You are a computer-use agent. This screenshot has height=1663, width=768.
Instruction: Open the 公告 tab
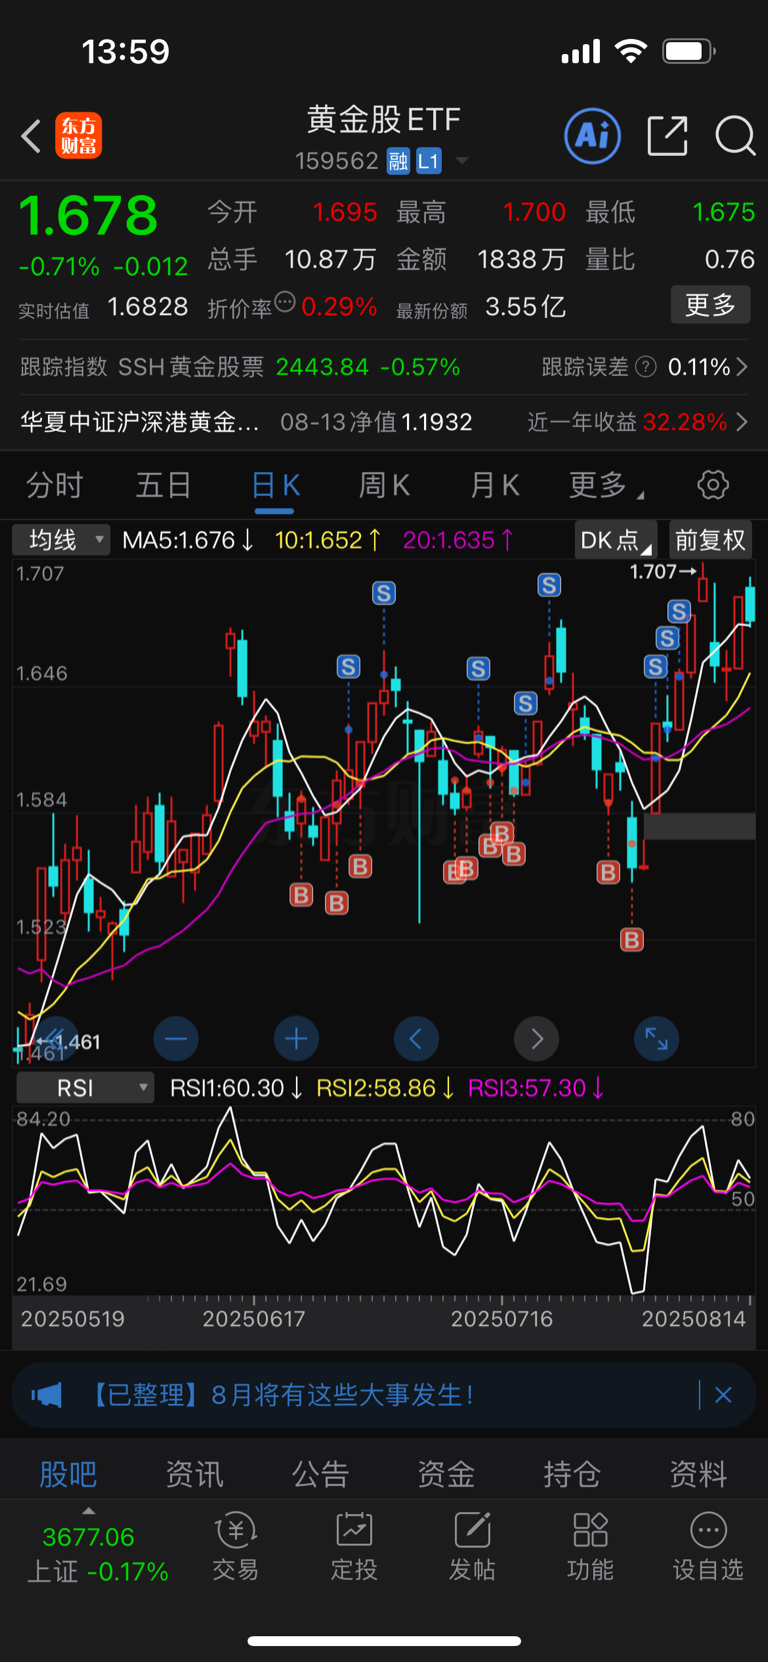320,1474
